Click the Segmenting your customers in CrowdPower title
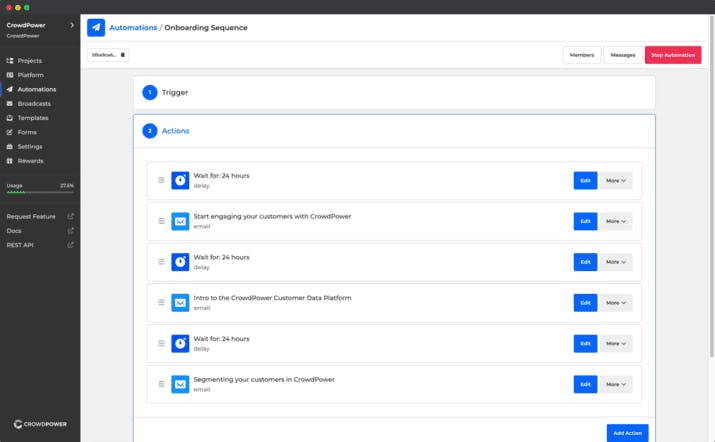Image resolution: width=715 pixels, height=442 pixels. 264,380
